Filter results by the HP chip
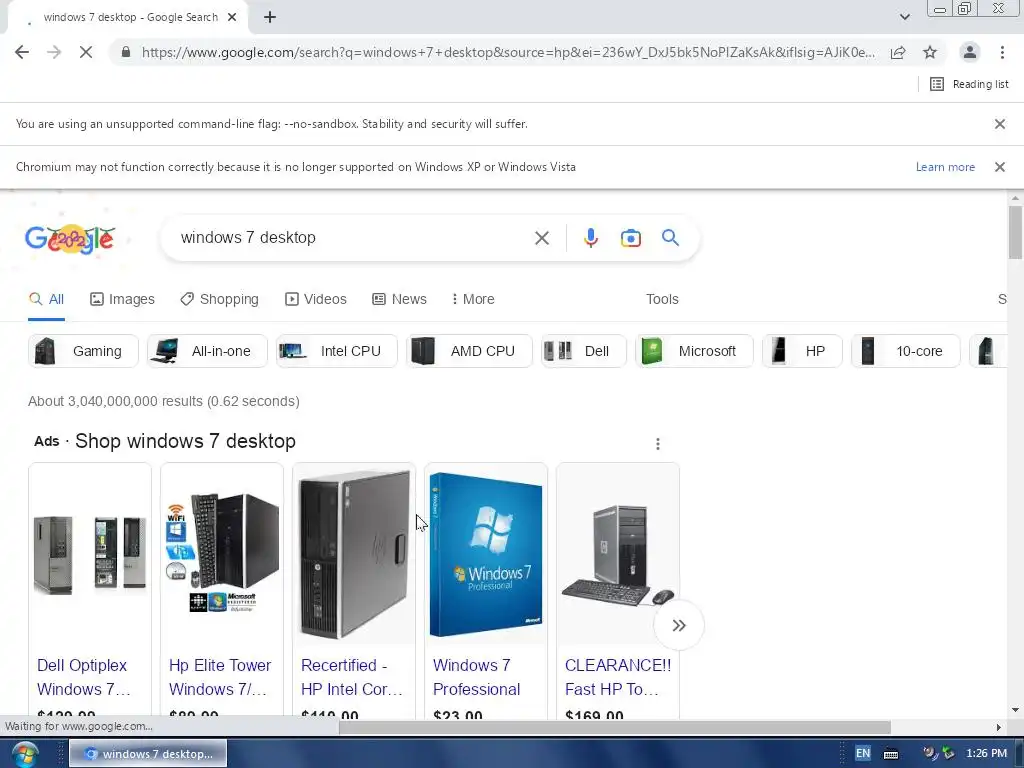This screenshot has width=1024, height=768. click(802, 351)
